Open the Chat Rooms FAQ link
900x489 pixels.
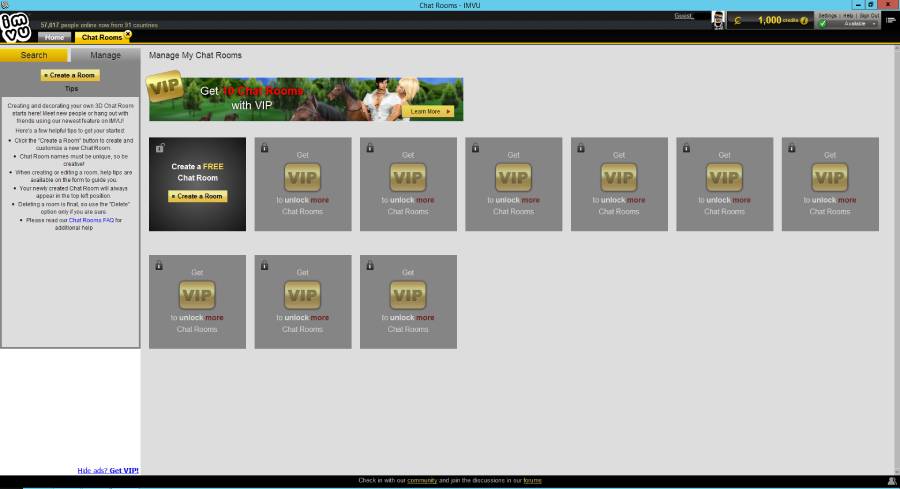[91, 220]
